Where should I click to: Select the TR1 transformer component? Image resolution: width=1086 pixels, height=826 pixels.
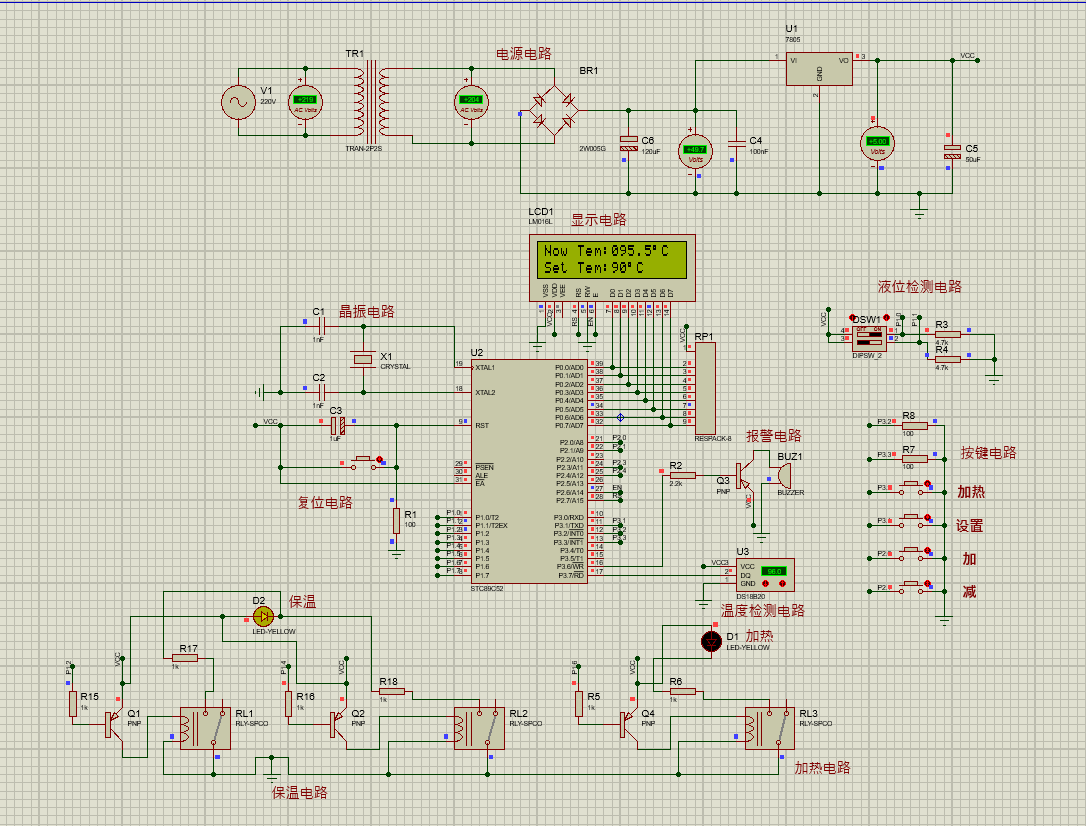tap(371, 100)
